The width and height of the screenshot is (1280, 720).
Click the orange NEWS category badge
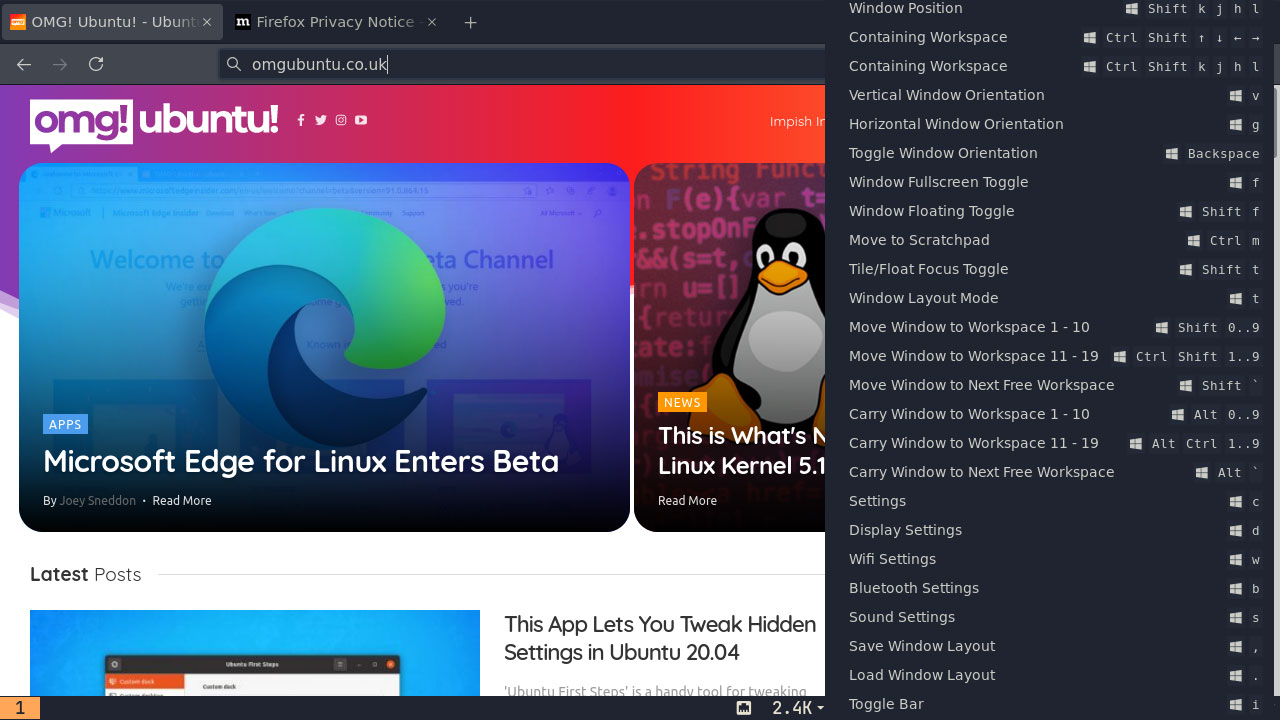pos(682,402)
